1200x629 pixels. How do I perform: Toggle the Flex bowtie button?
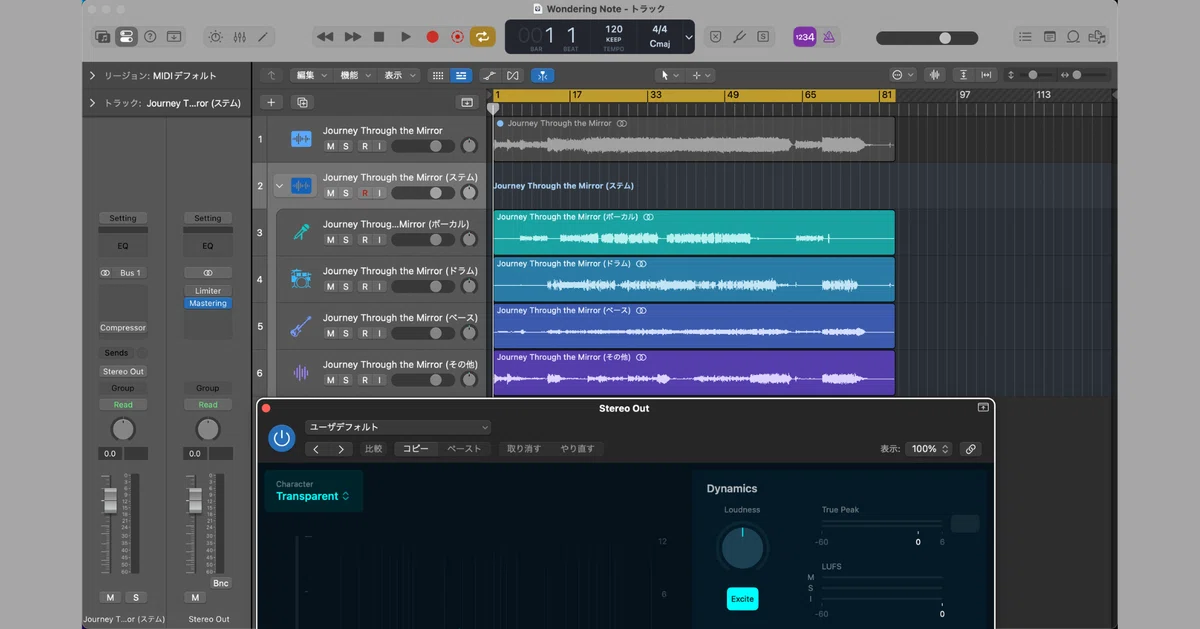point(513,75)
